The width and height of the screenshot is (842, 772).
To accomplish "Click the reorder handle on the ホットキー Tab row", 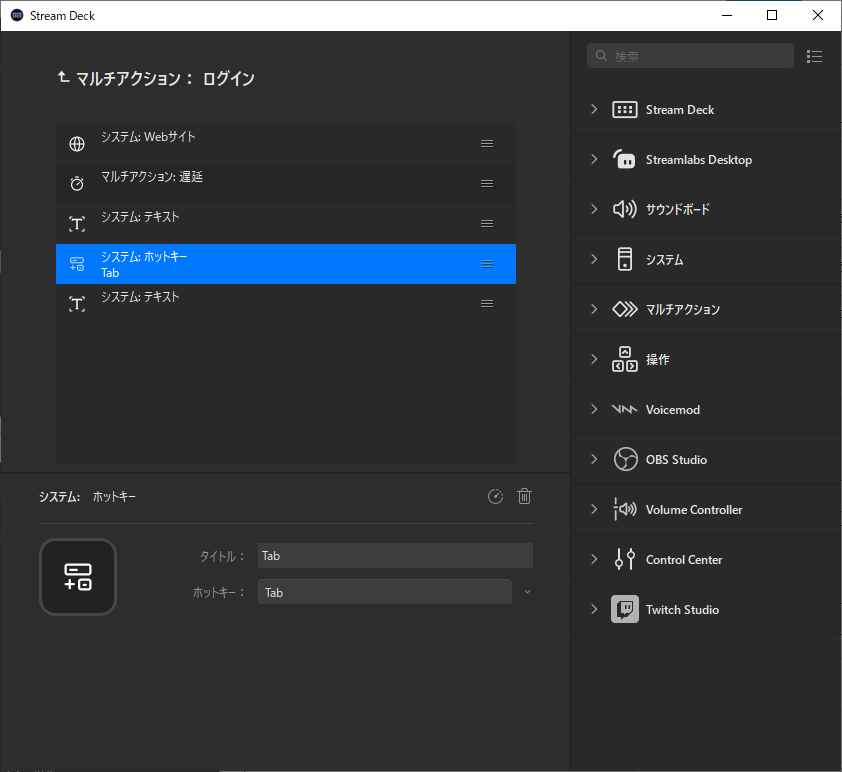I will coord(487,264).
